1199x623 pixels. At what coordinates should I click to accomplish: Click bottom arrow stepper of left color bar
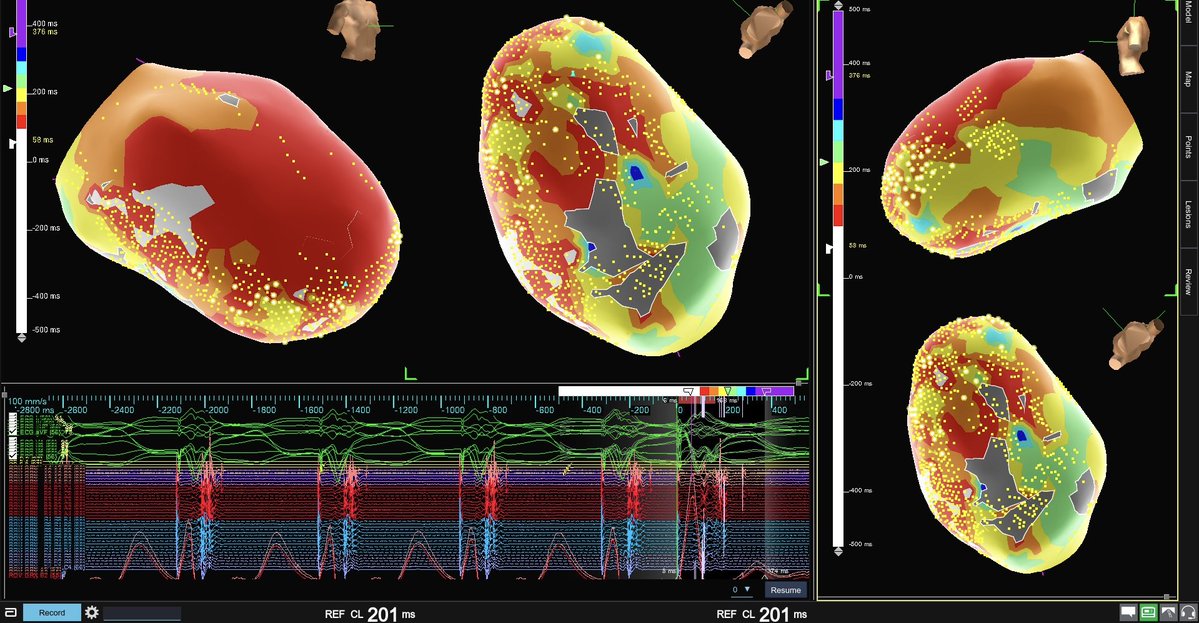pos(21,337)
